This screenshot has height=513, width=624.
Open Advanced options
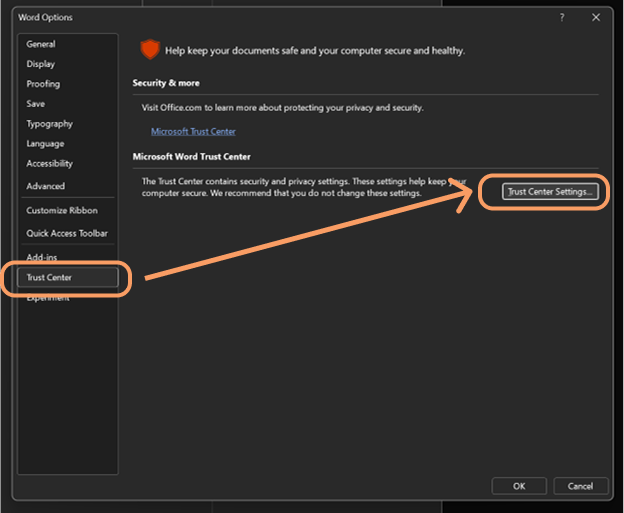[x=46, y=186]
